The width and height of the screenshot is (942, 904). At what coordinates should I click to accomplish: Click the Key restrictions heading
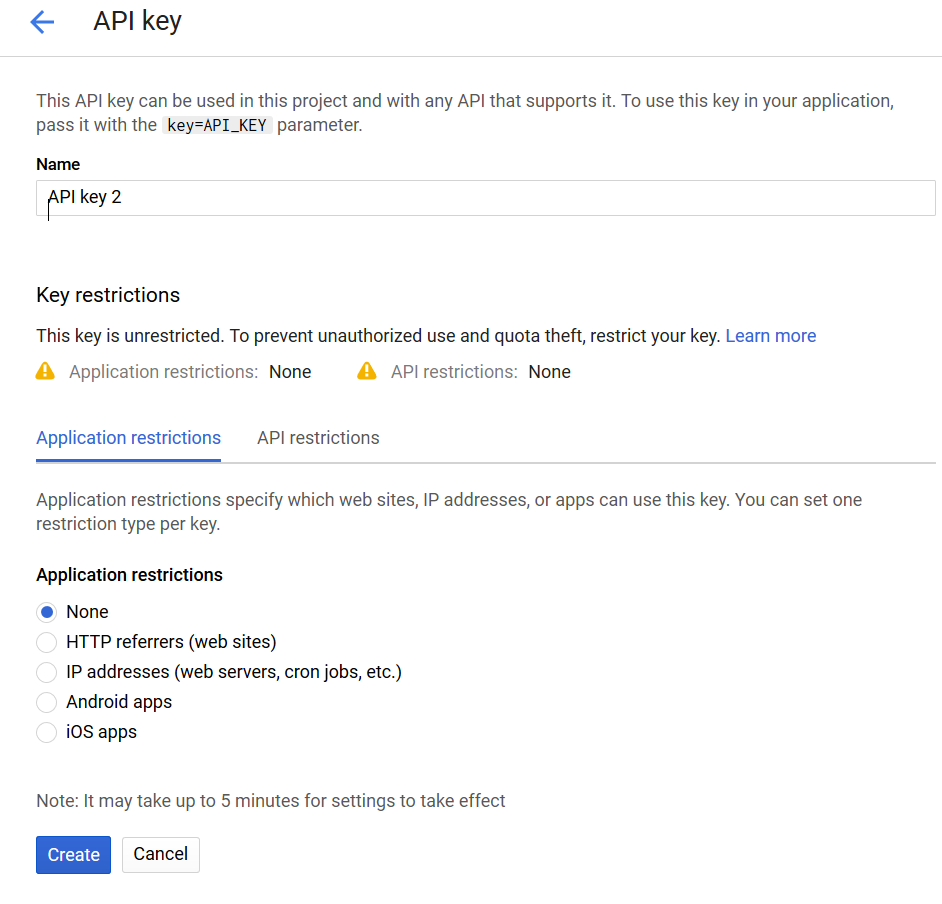[108, 295]
